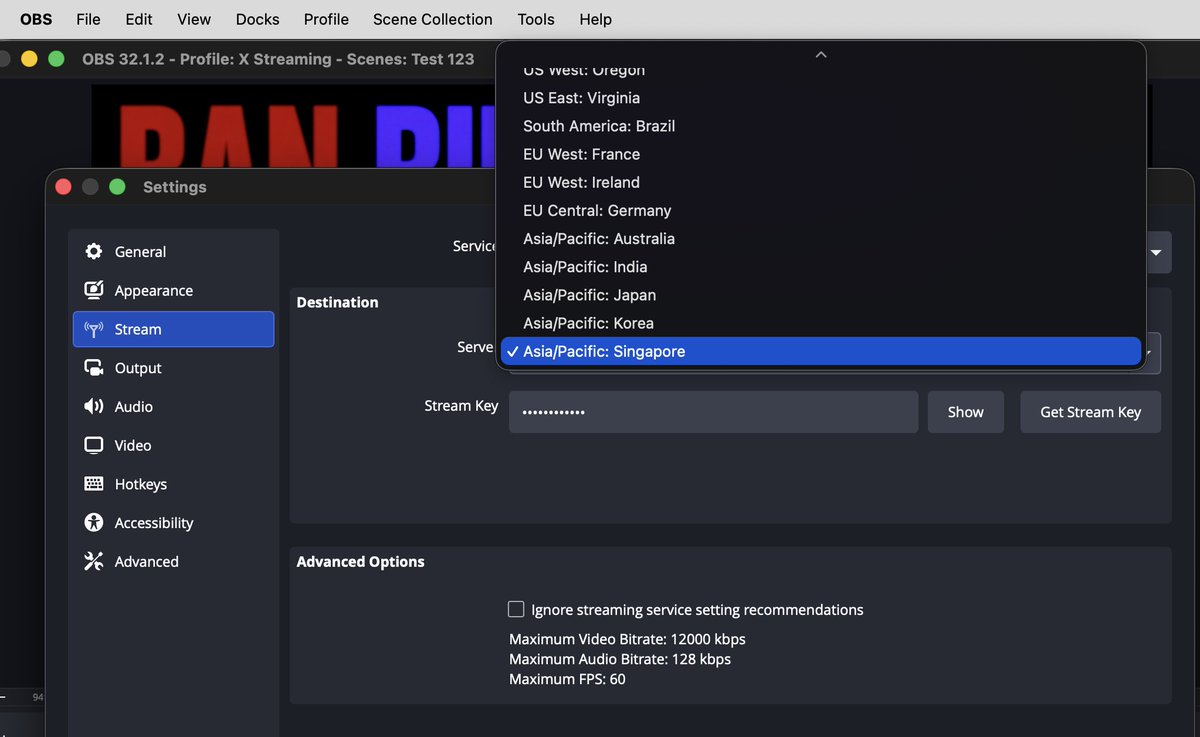Click the scroll-up chevron in server list
The height and width of the screenshot is (737, 1200).
(821, 54)
